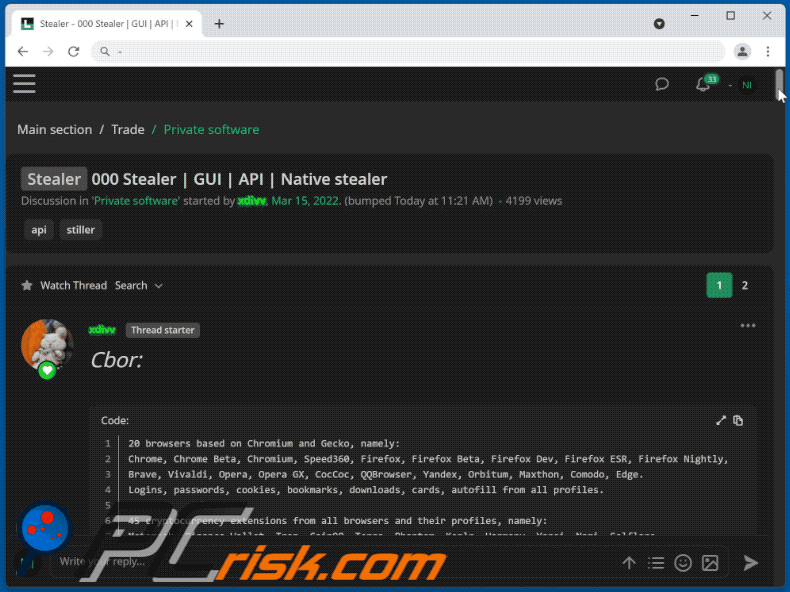This screenshot has width=790, height=592.
Task: Click the 4199 views text
Action: pos(534,201)
